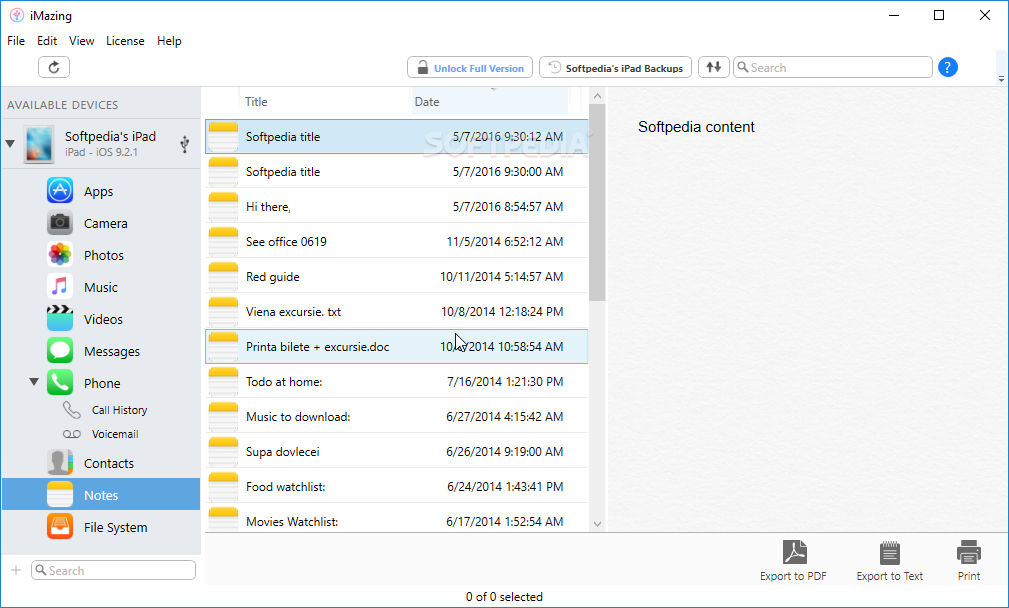Viewport: 1009px width, 608px height.
Task: Open the Edit menu
Action: (47, 41)
